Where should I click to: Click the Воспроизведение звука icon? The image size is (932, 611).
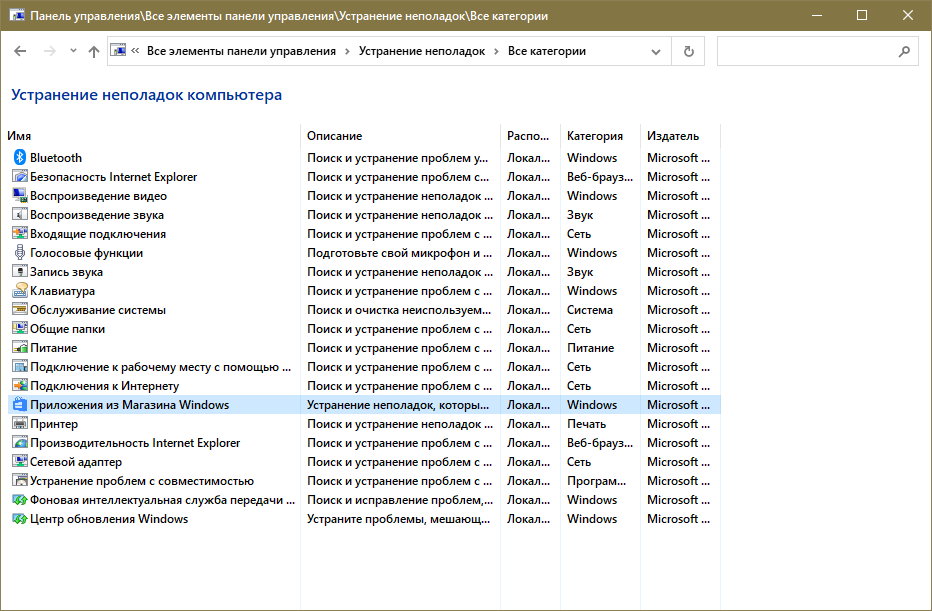19,215
